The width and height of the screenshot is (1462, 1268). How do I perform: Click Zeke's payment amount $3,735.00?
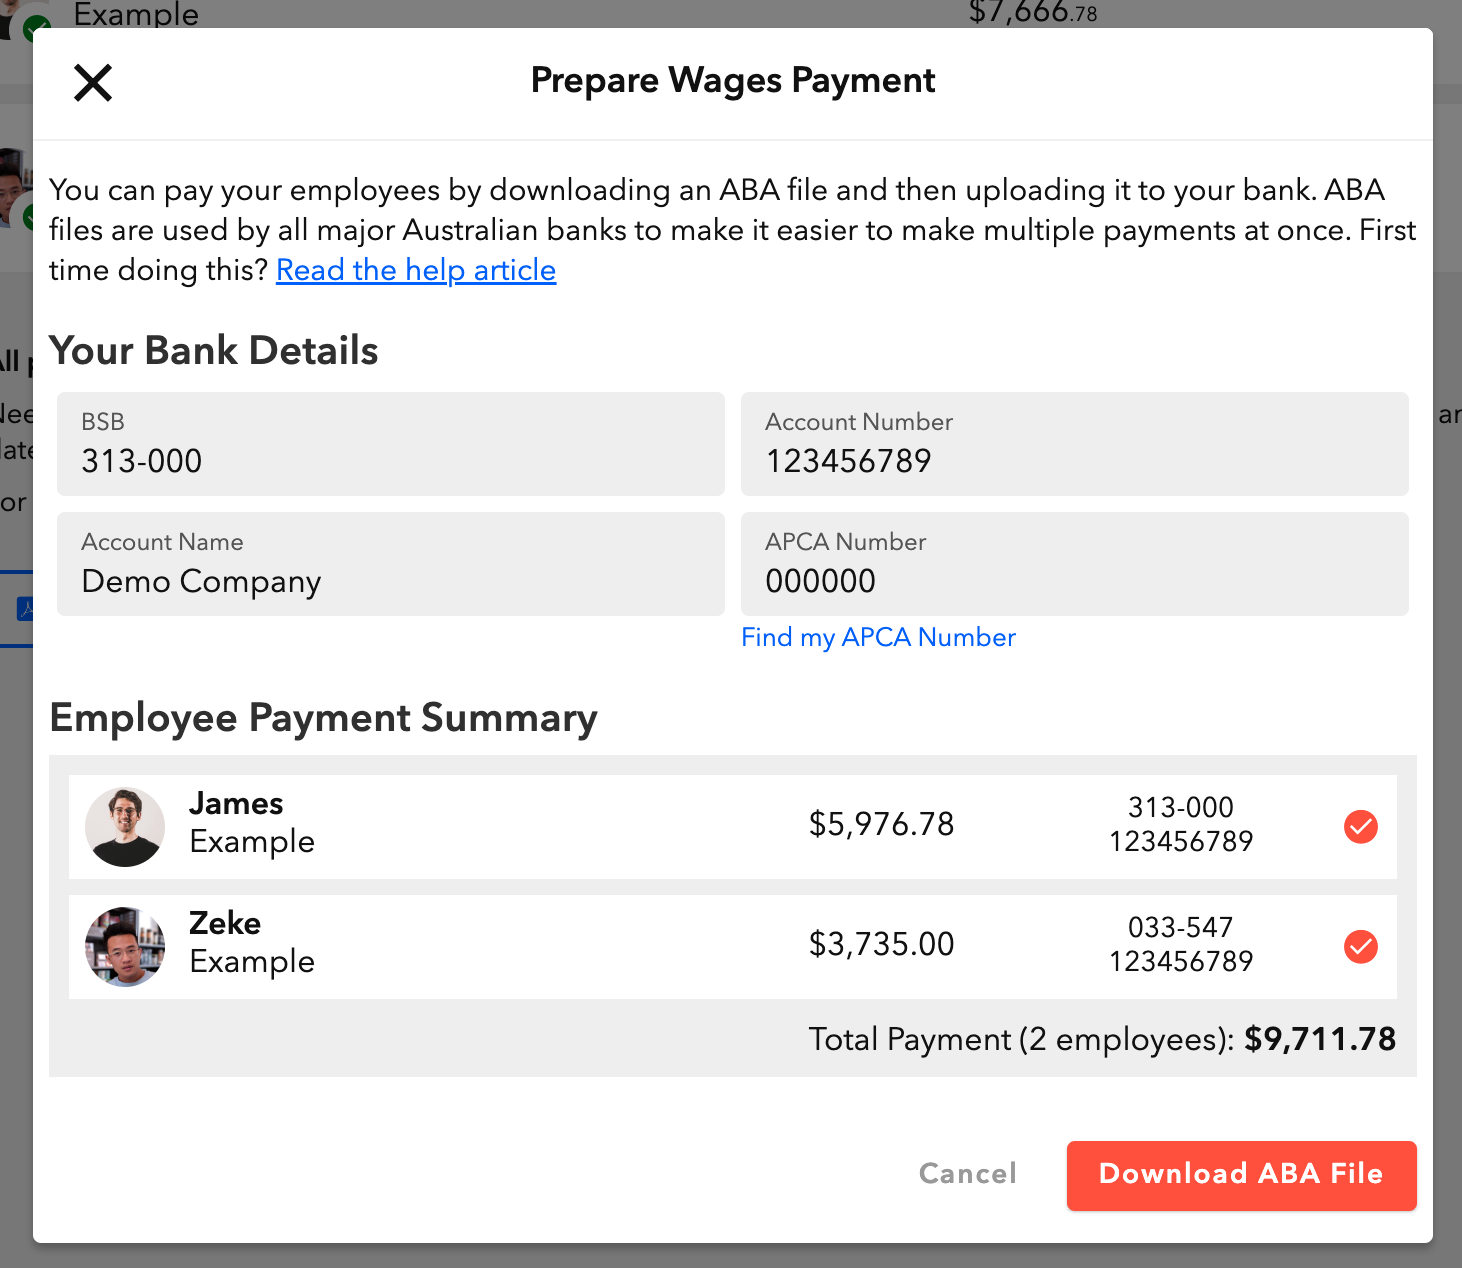(x=881, y=944)
